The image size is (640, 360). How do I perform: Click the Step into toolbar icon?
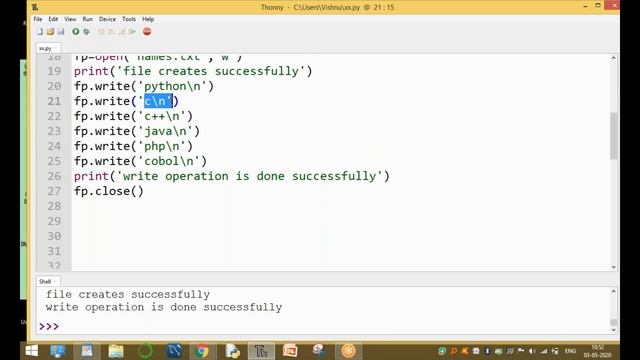[x=111, y=32]
